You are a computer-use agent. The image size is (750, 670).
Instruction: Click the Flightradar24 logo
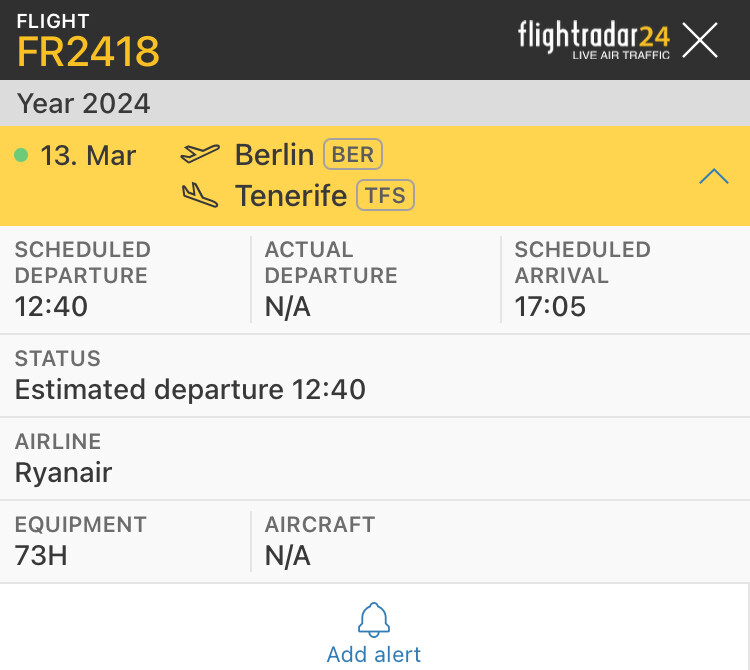[594, 40]
